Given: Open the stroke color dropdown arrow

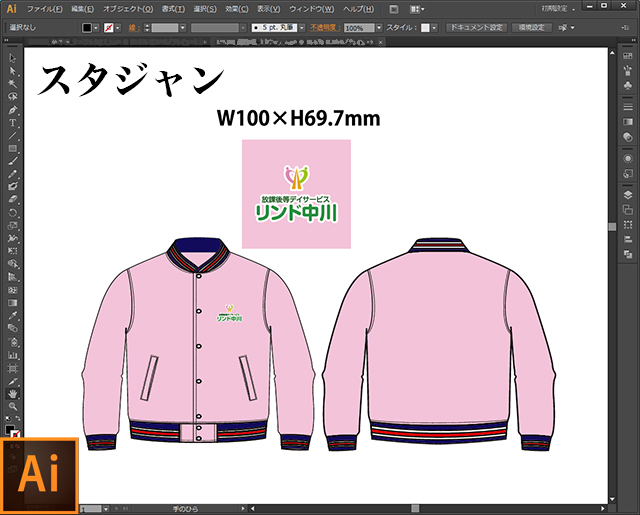Looking at the screenshot, I should (x=118, y=28).
